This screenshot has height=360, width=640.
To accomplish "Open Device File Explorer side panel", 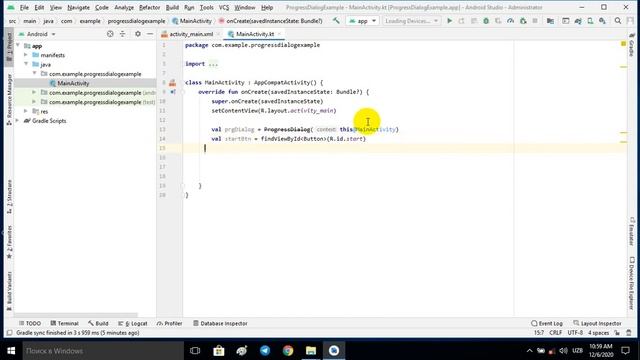I will click(x=631, y=283).
